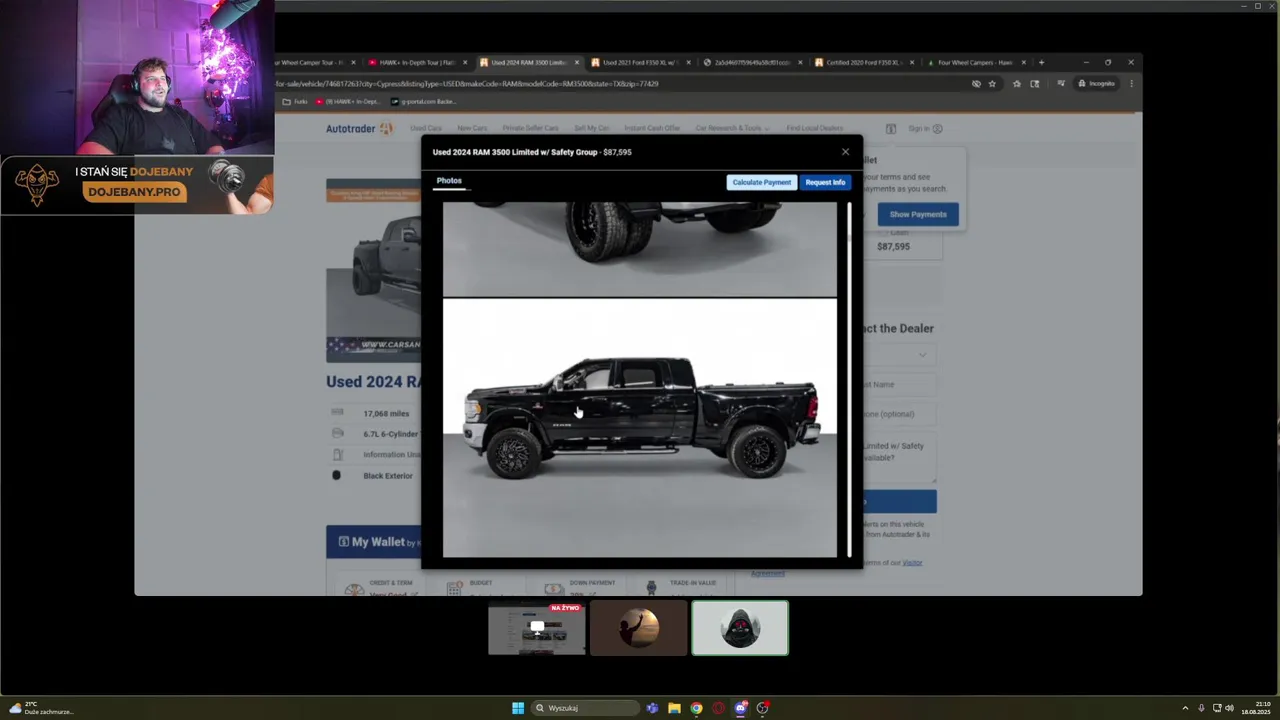Viewport: 1280px width, 720px height.
Task: Open the Private Seller Cars menu
Action: coord(530,128)
